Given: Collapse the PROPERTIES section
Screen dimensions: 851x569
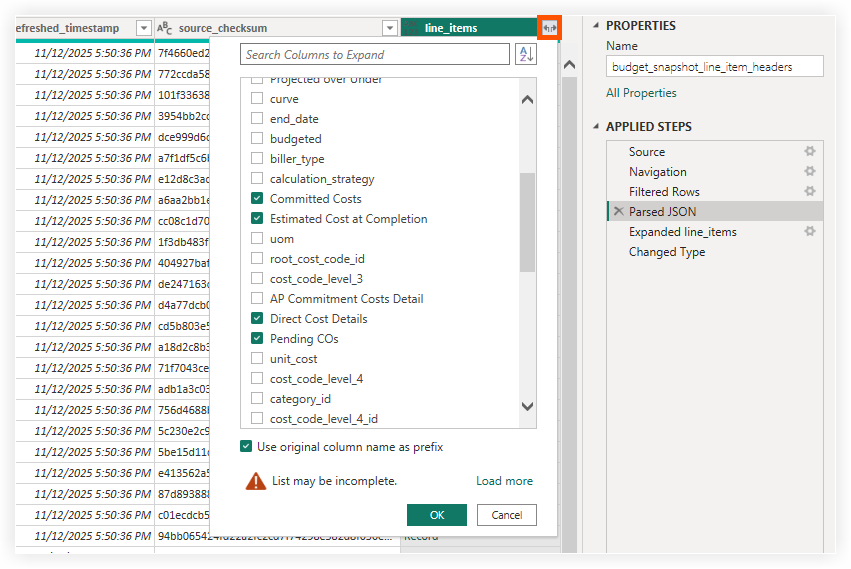Looking at the screenshot, I should 596,25.
